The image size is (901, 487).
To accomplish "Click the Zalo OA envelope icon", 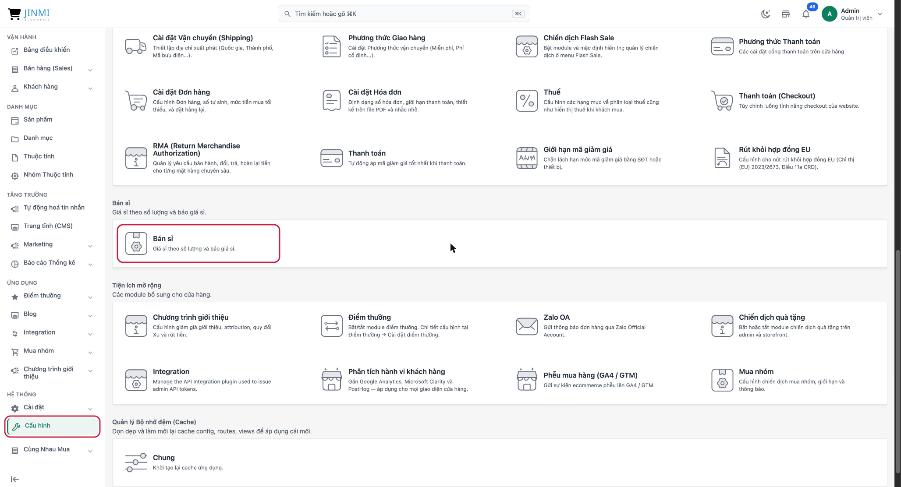I will [x=527, y=326].
